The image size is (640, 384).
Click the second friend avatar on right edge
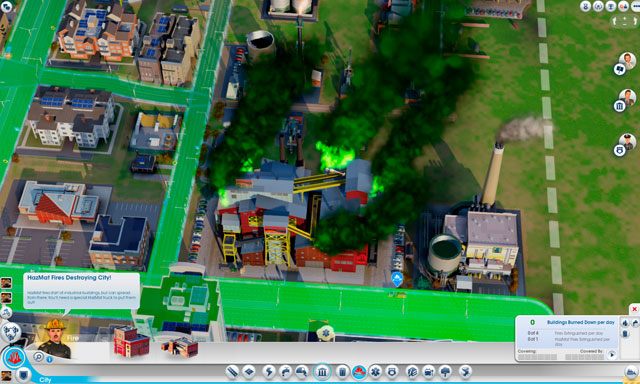tap(627, 98)
